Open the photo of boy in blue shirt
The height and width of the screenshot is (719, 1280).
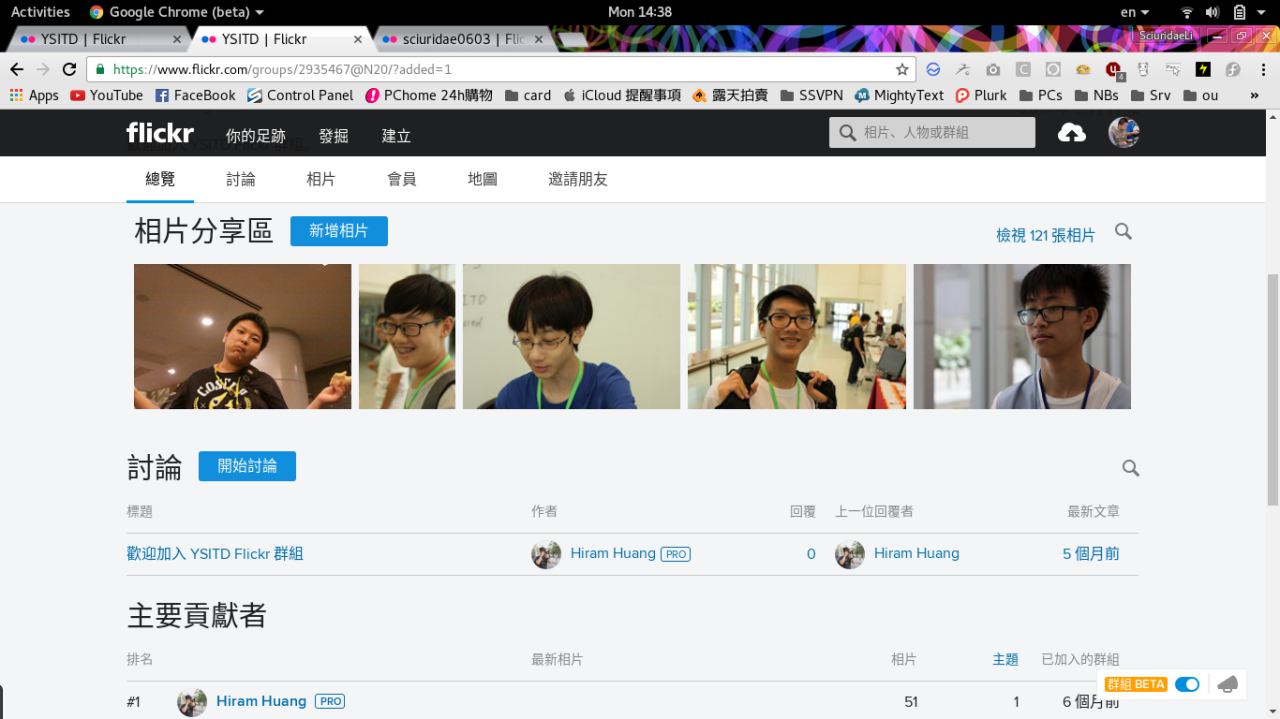coord(571,336)
